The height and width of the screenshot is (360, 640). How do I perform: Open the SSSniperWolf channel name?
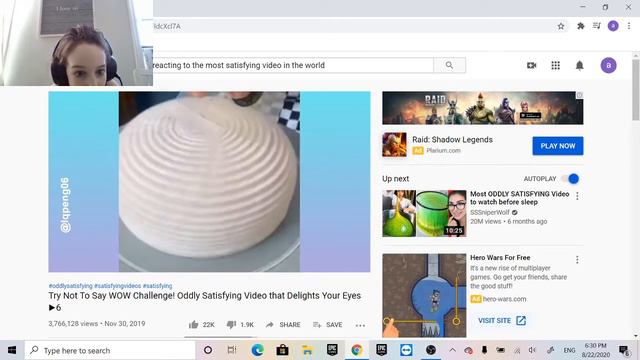490,212
